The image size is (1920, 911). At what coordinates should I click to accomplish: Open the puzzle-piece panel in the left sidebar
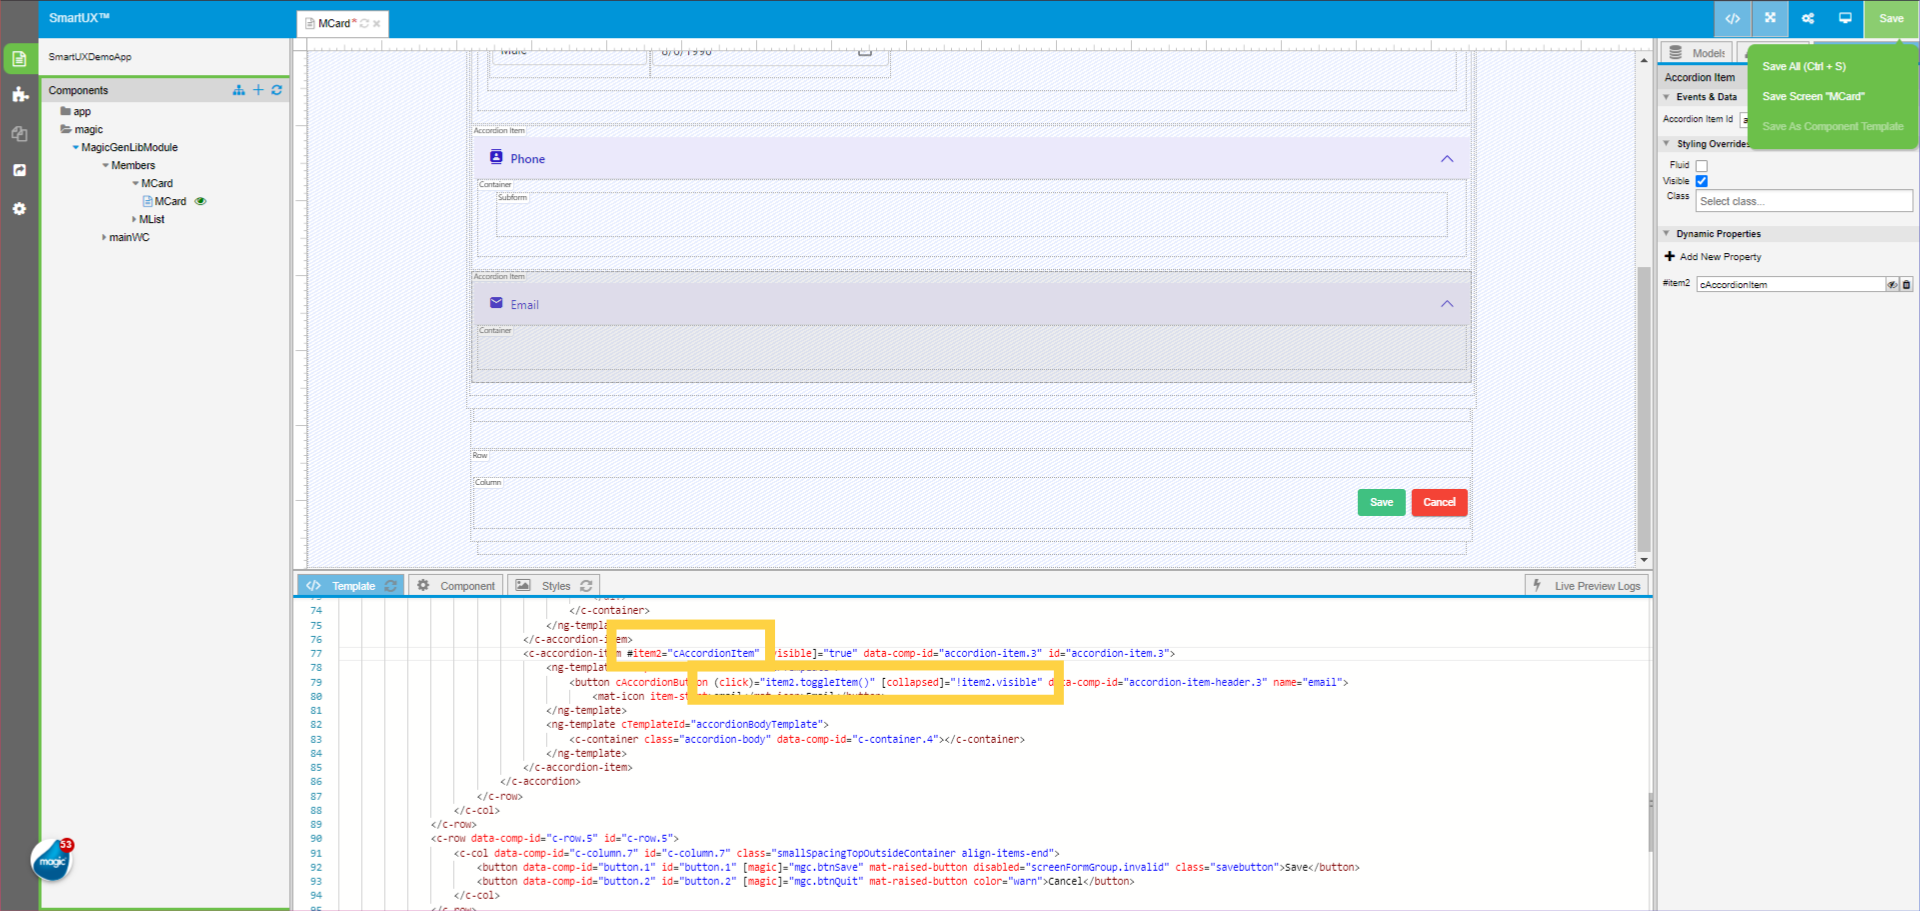(x=20, y=94)
